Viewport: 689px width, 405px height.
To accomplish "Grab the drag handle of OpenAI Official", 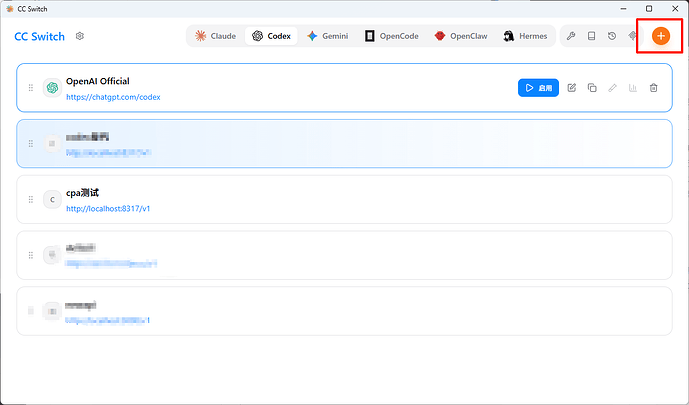I will click(31, 88).
